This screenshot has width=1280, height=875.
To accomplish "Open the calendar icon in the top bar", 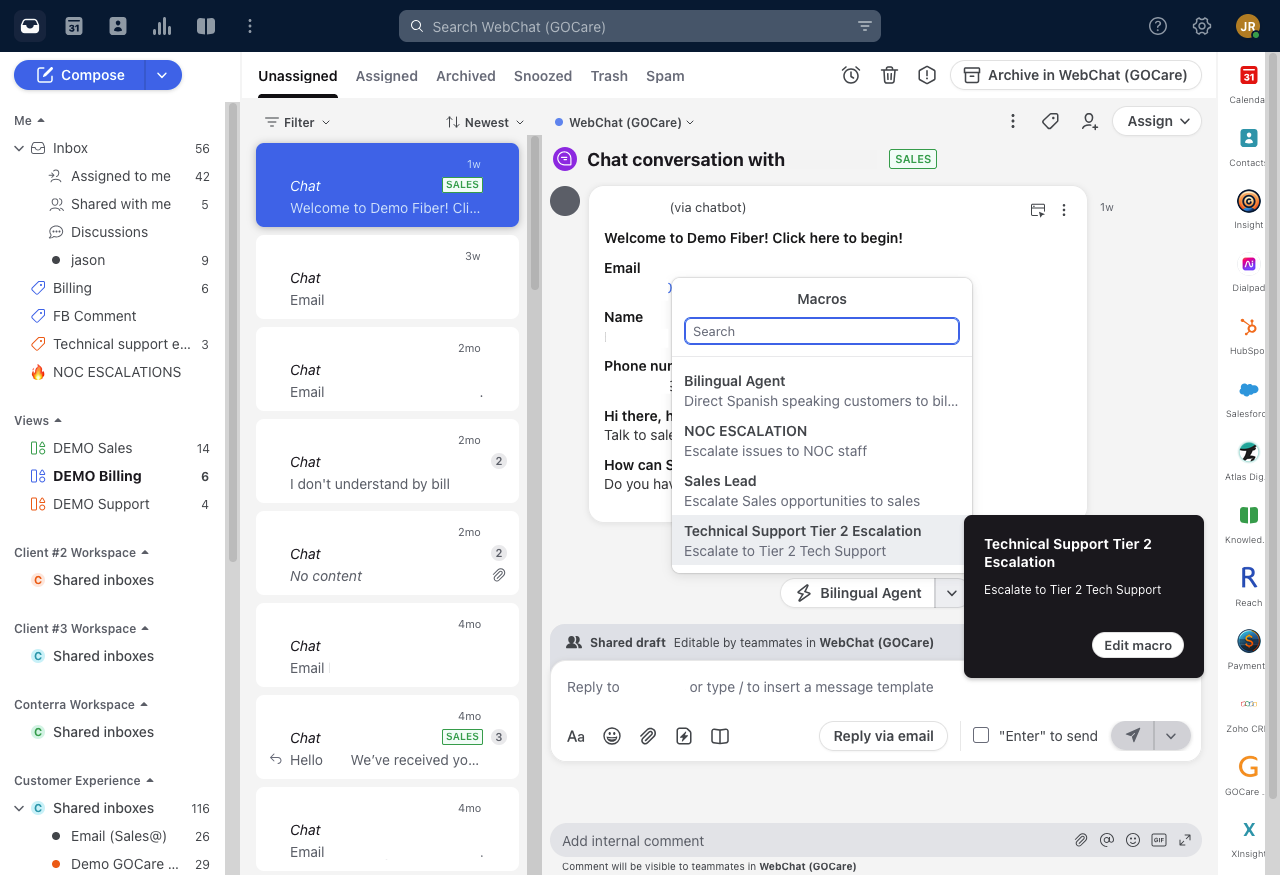I will pos(74,26).
